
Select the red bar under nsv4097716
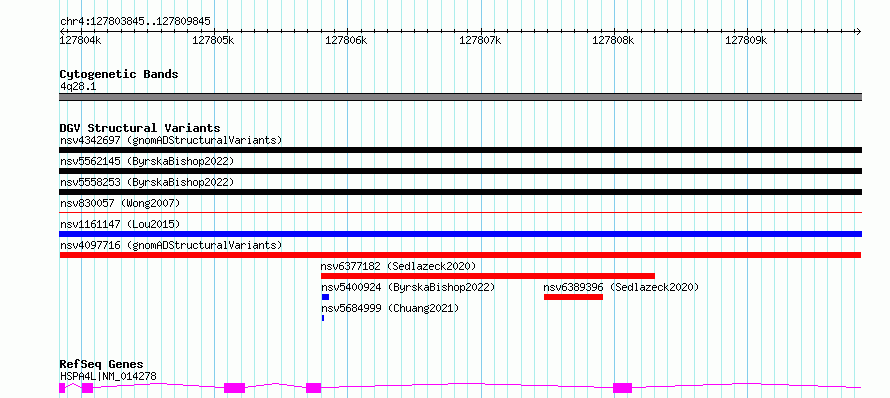pyautogui.click(x=460, y=255)
